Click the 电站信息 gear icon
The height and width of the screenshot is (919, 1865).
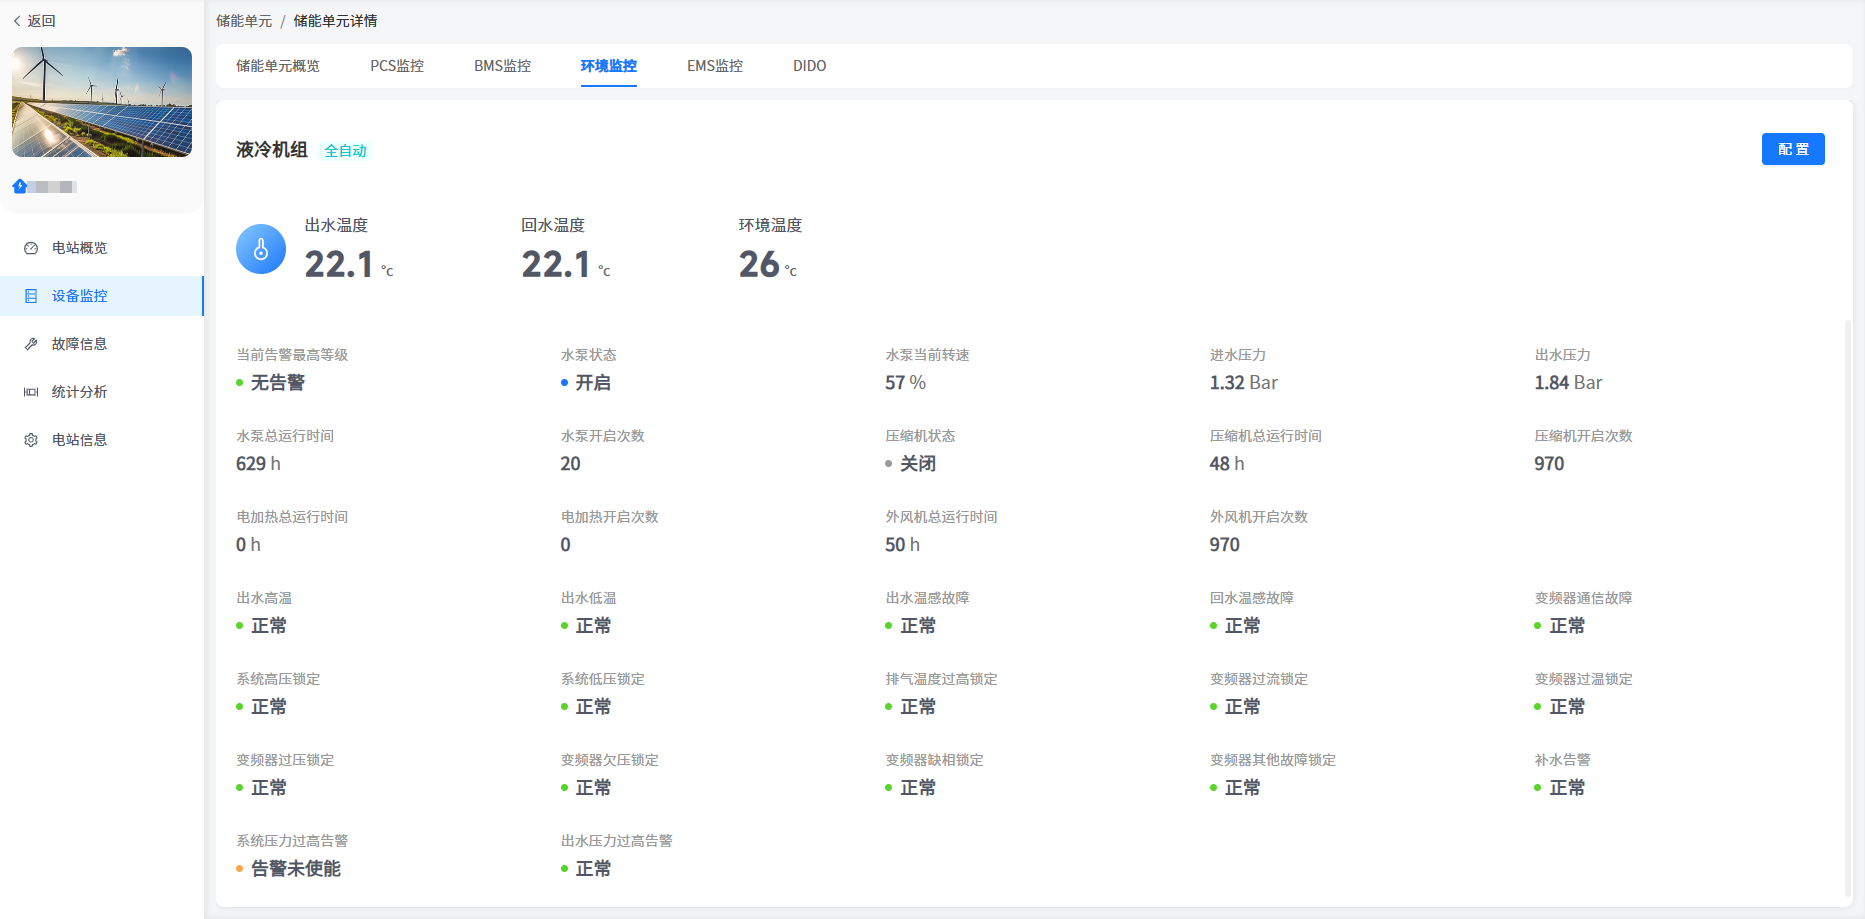(x=31, y=440)
